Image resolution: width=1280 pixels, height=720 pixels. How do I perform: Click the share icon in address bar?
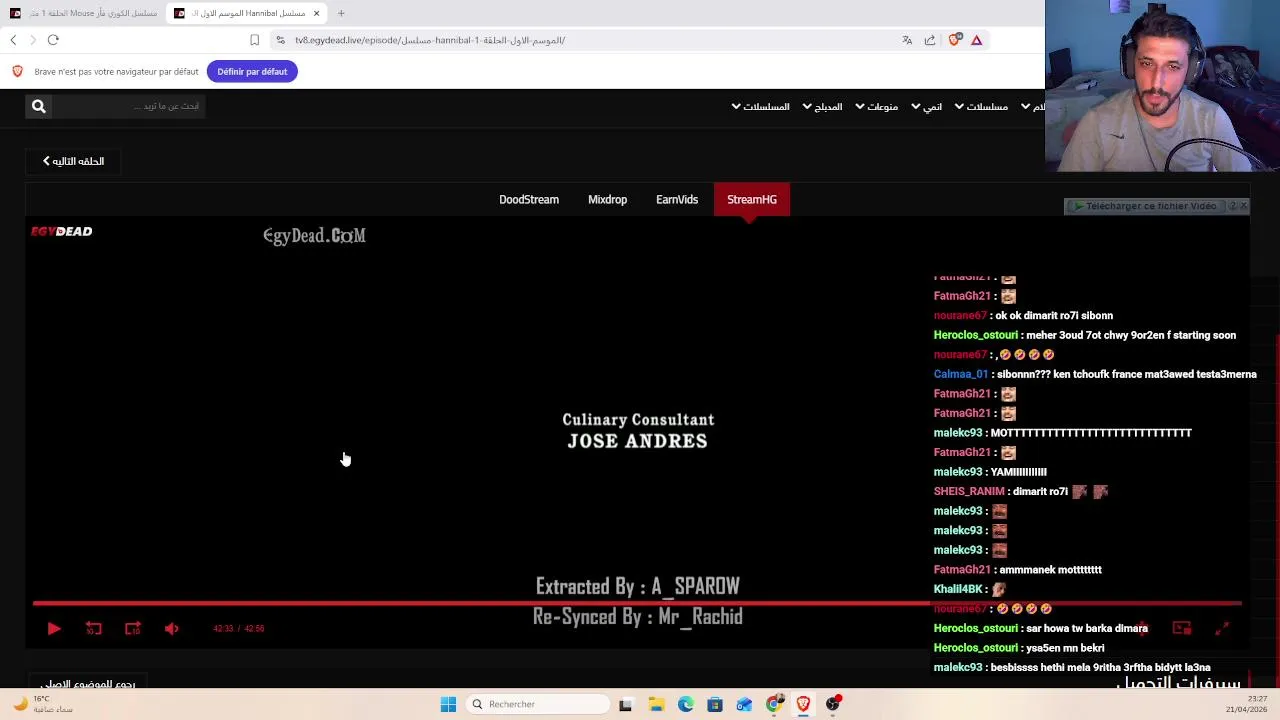click(x=930, y=40)
